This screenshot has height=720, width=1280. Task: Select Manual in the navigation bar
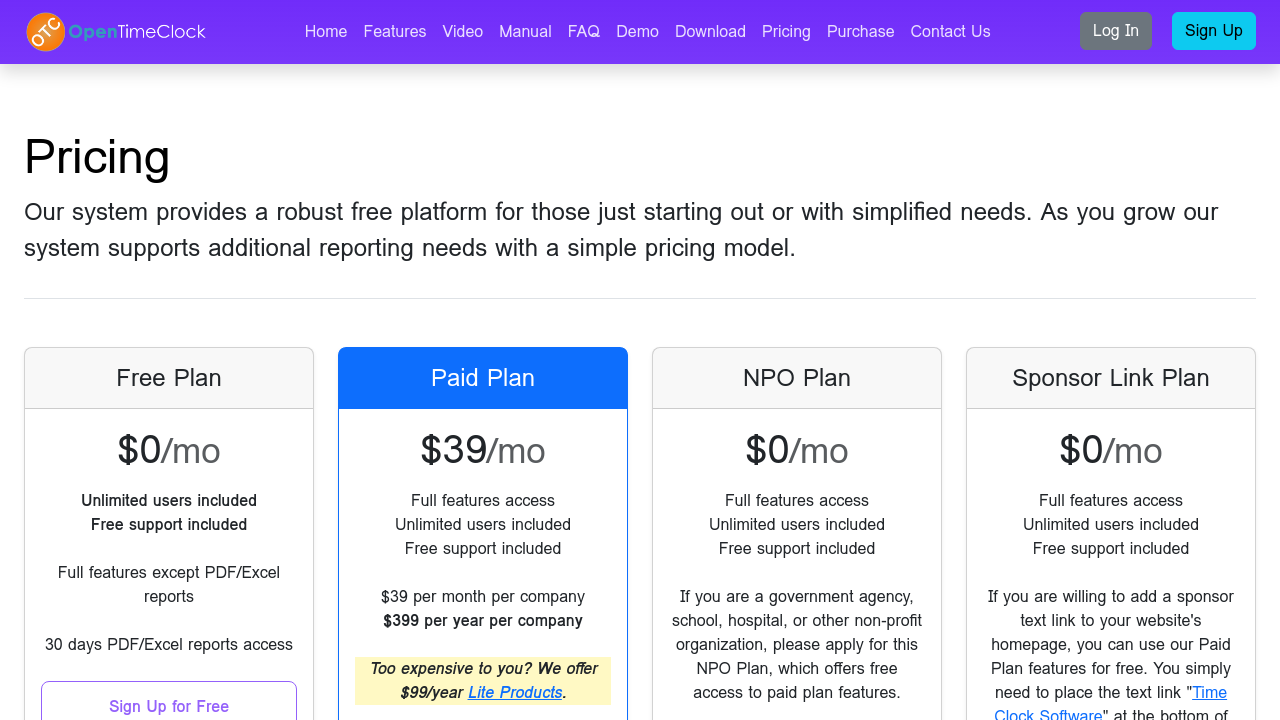point(525,31)
